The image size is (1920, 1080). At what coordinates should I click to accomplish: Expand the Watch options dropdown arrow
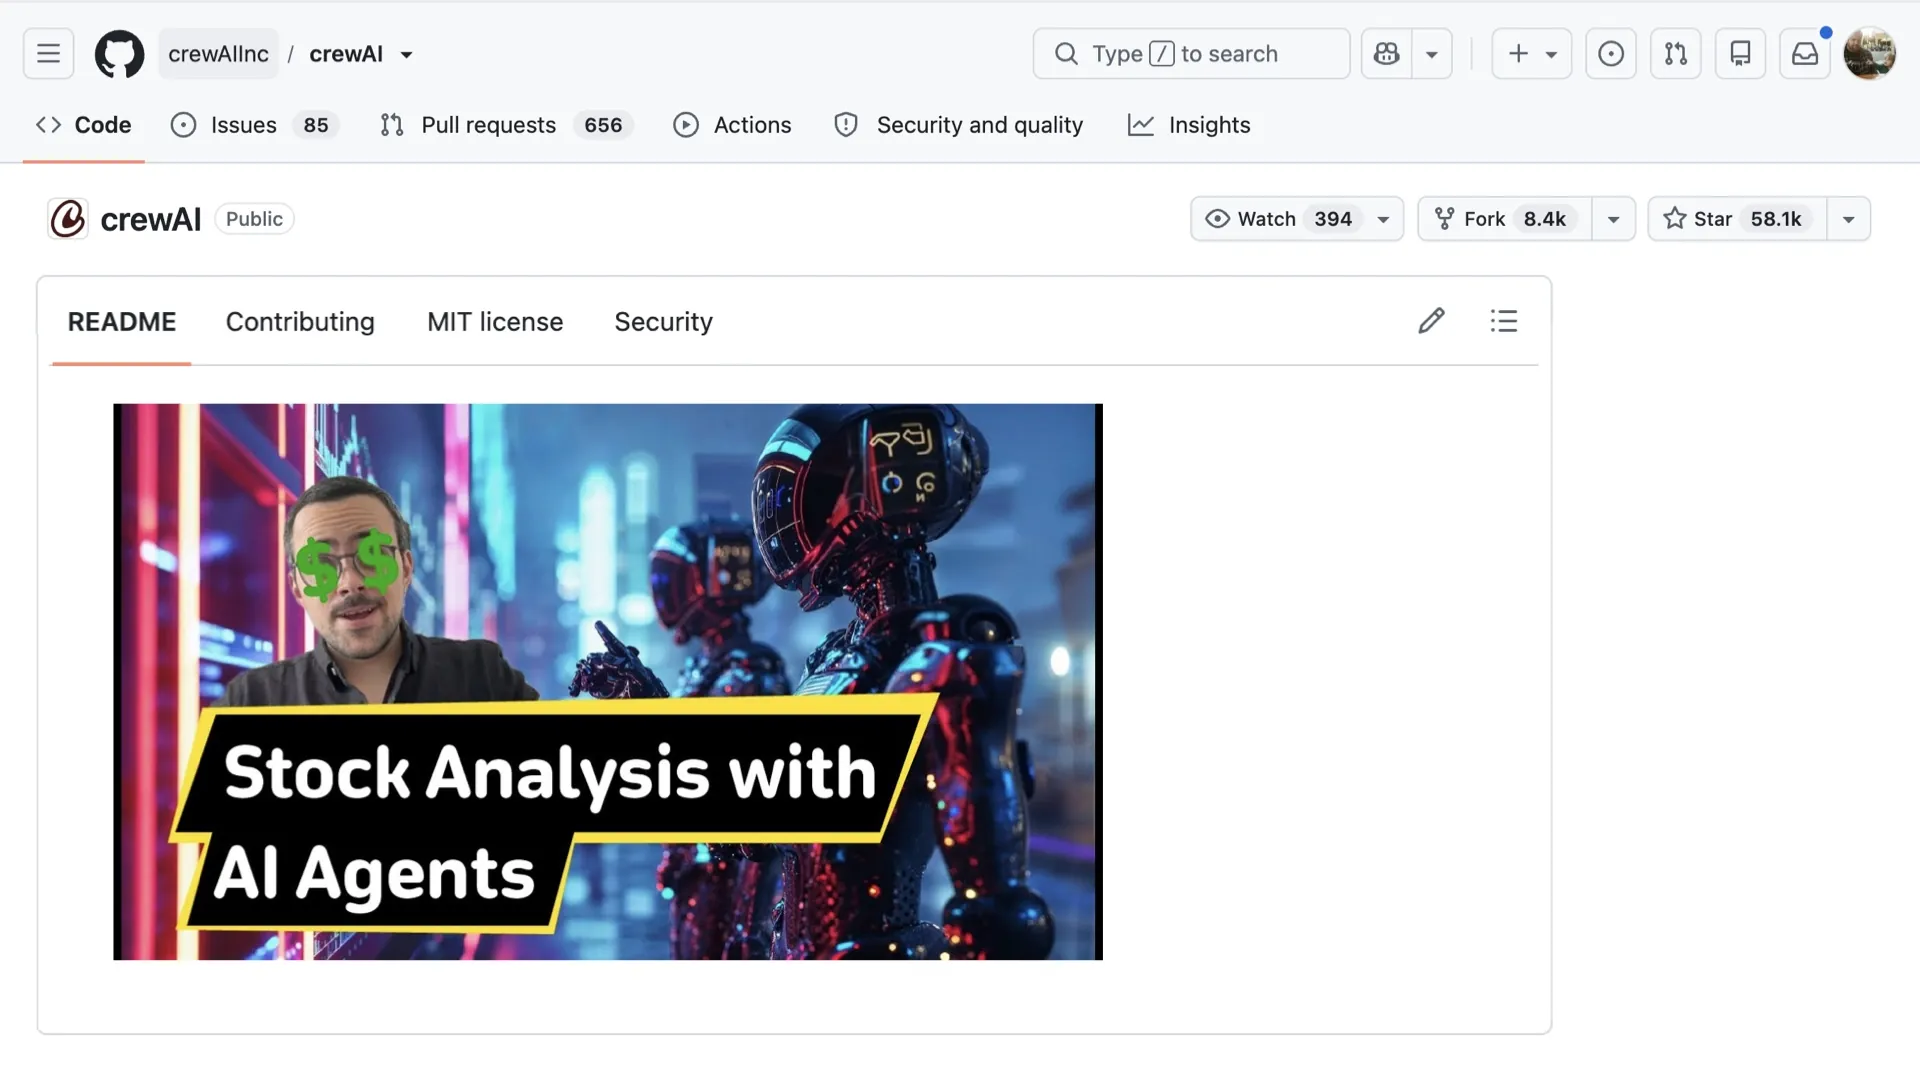1384,219
